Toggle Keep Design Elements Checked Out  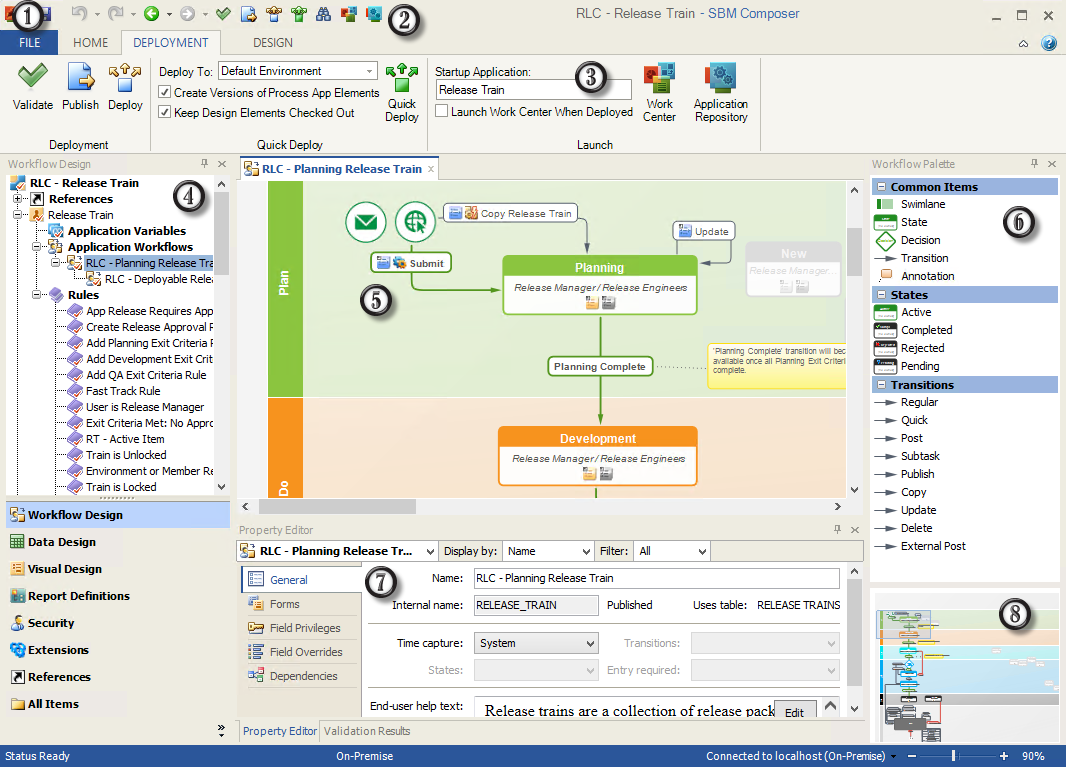(x=165, y=113)
